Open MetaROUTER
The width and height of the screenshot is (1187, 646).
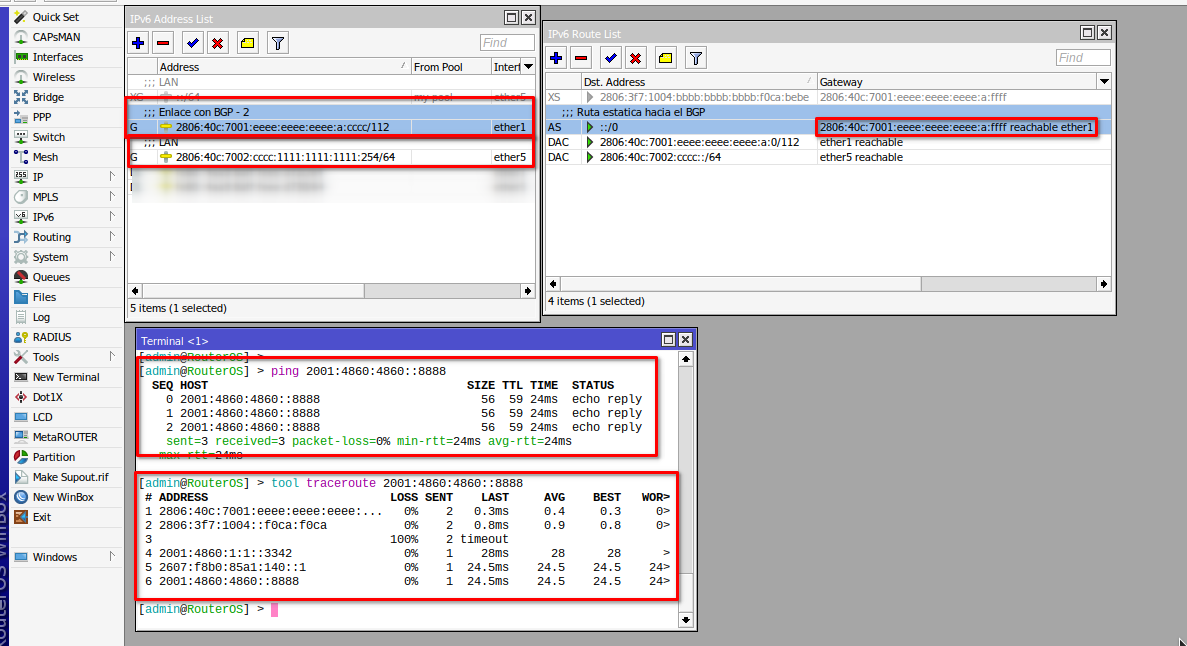click(66, 437)
